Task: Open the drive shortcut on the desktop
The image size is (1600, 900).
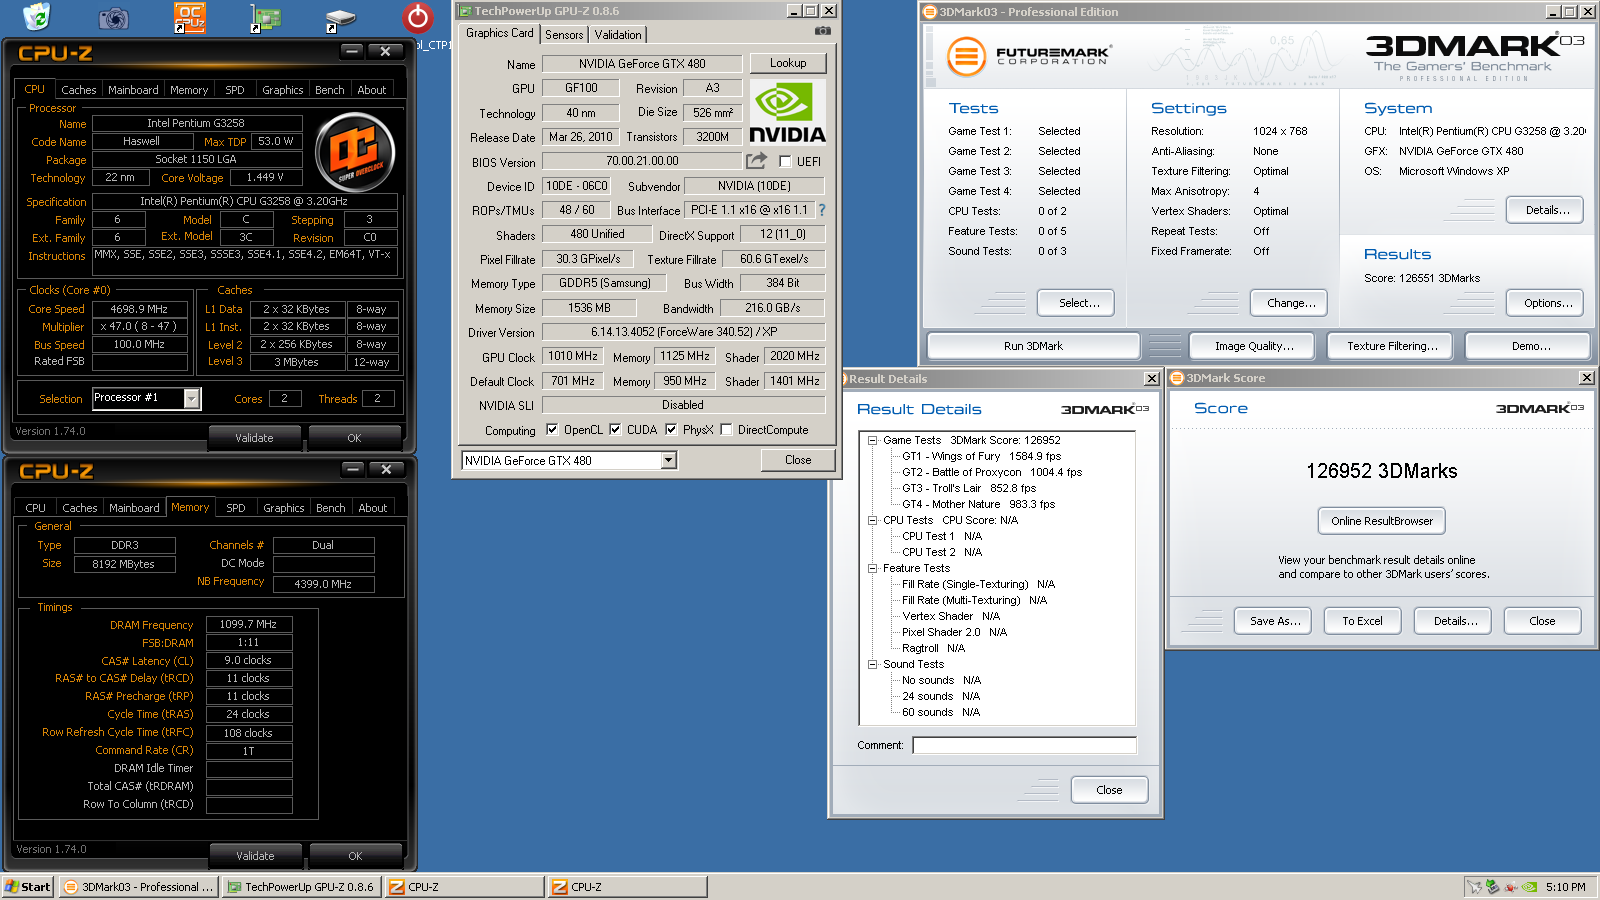Action: (340, 19)
